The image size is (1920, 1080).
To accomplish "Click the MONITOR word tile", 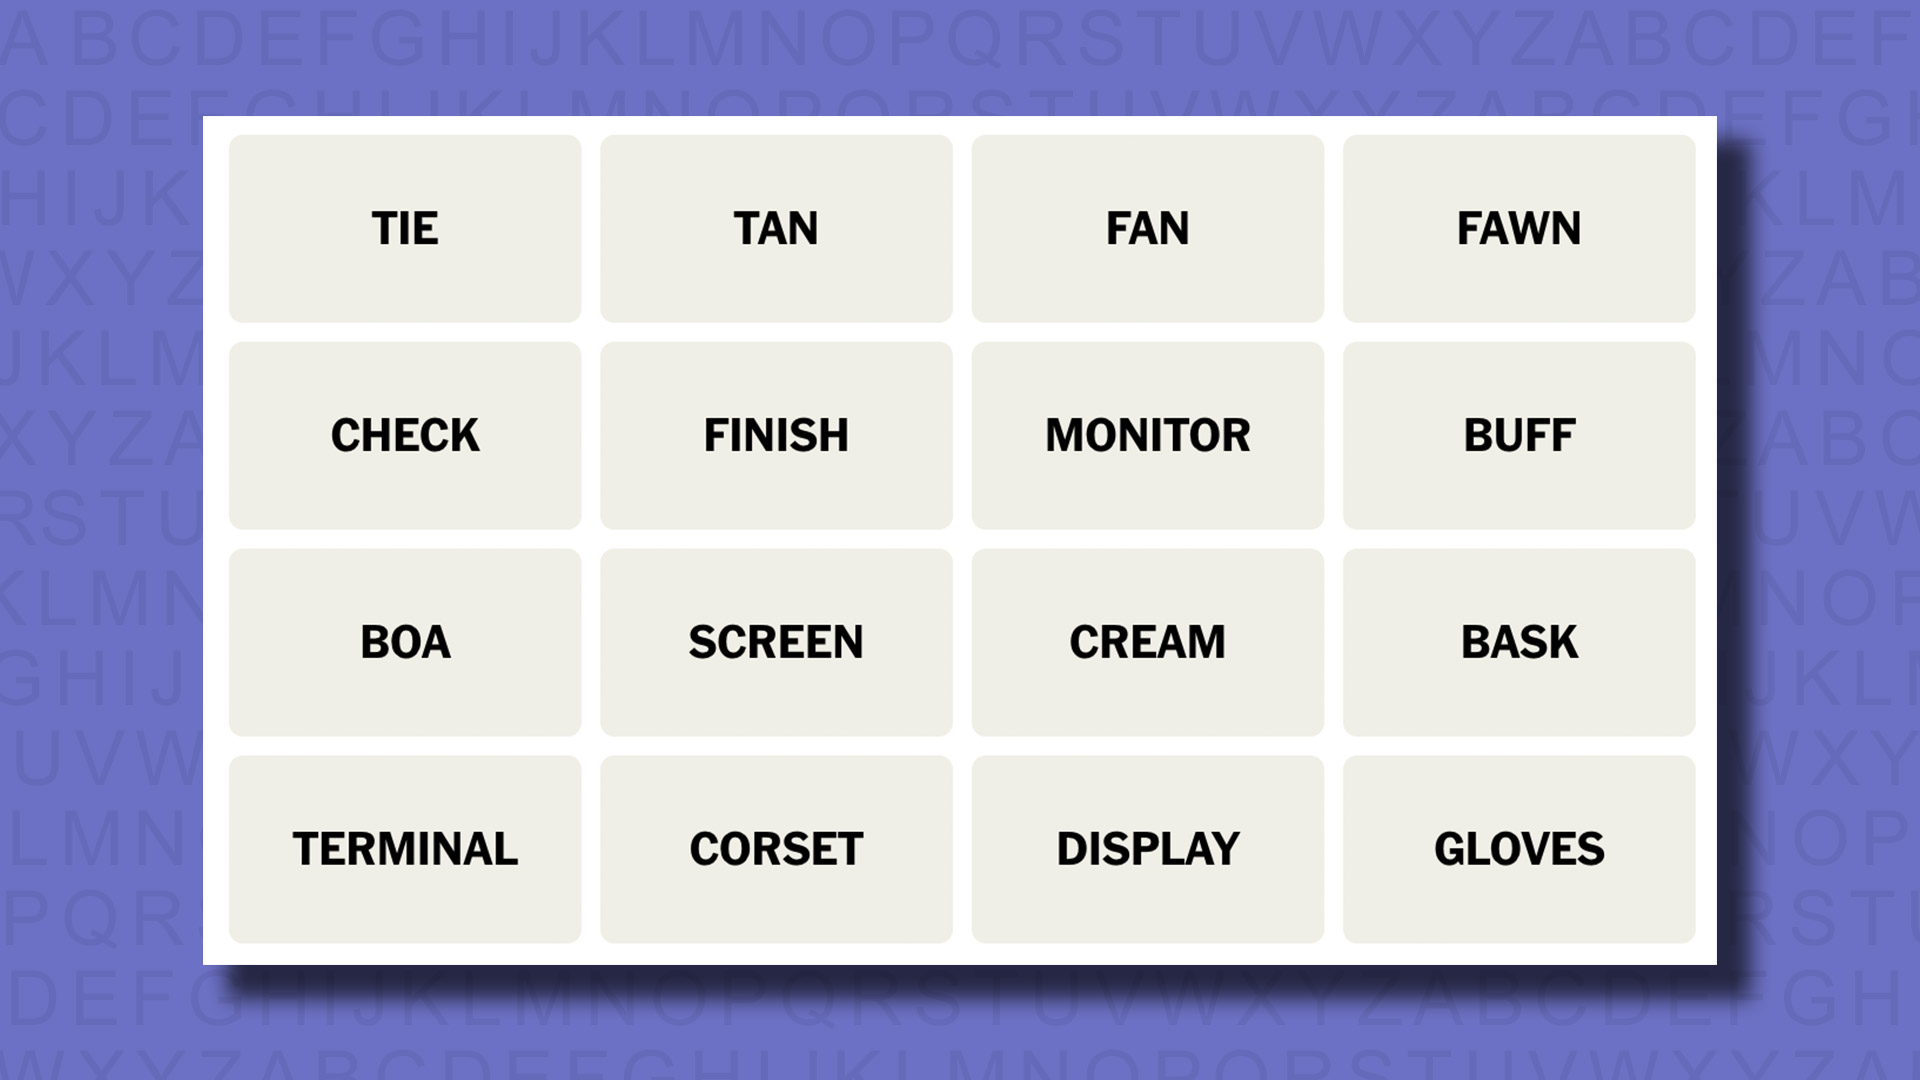I will [x=1146, y=434].
